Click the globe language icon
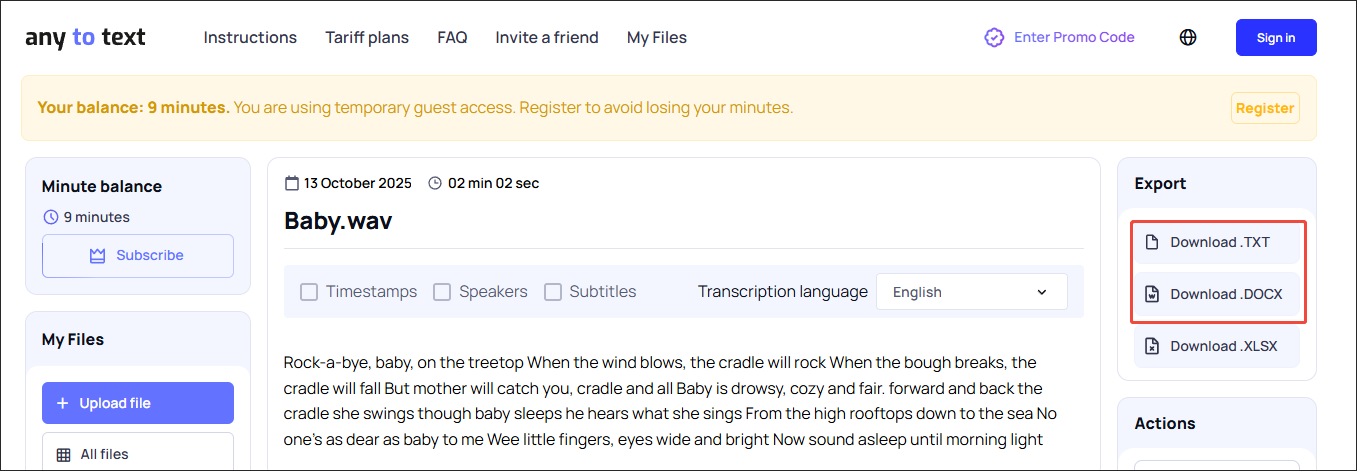This screenshot has height=471, width=1357. 1188,38
